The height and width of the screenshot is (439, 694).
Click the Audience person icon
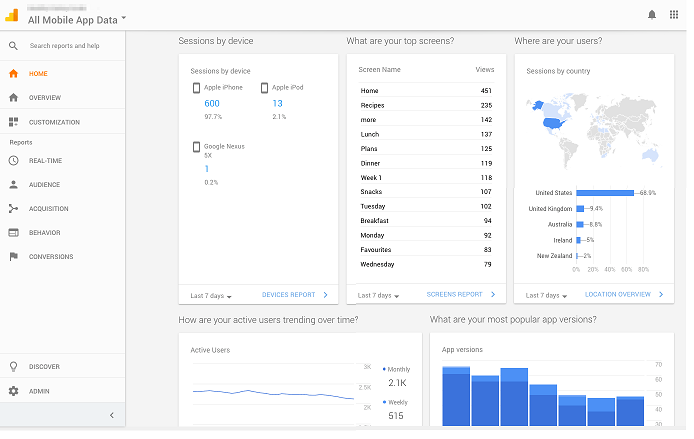(13, 185)
